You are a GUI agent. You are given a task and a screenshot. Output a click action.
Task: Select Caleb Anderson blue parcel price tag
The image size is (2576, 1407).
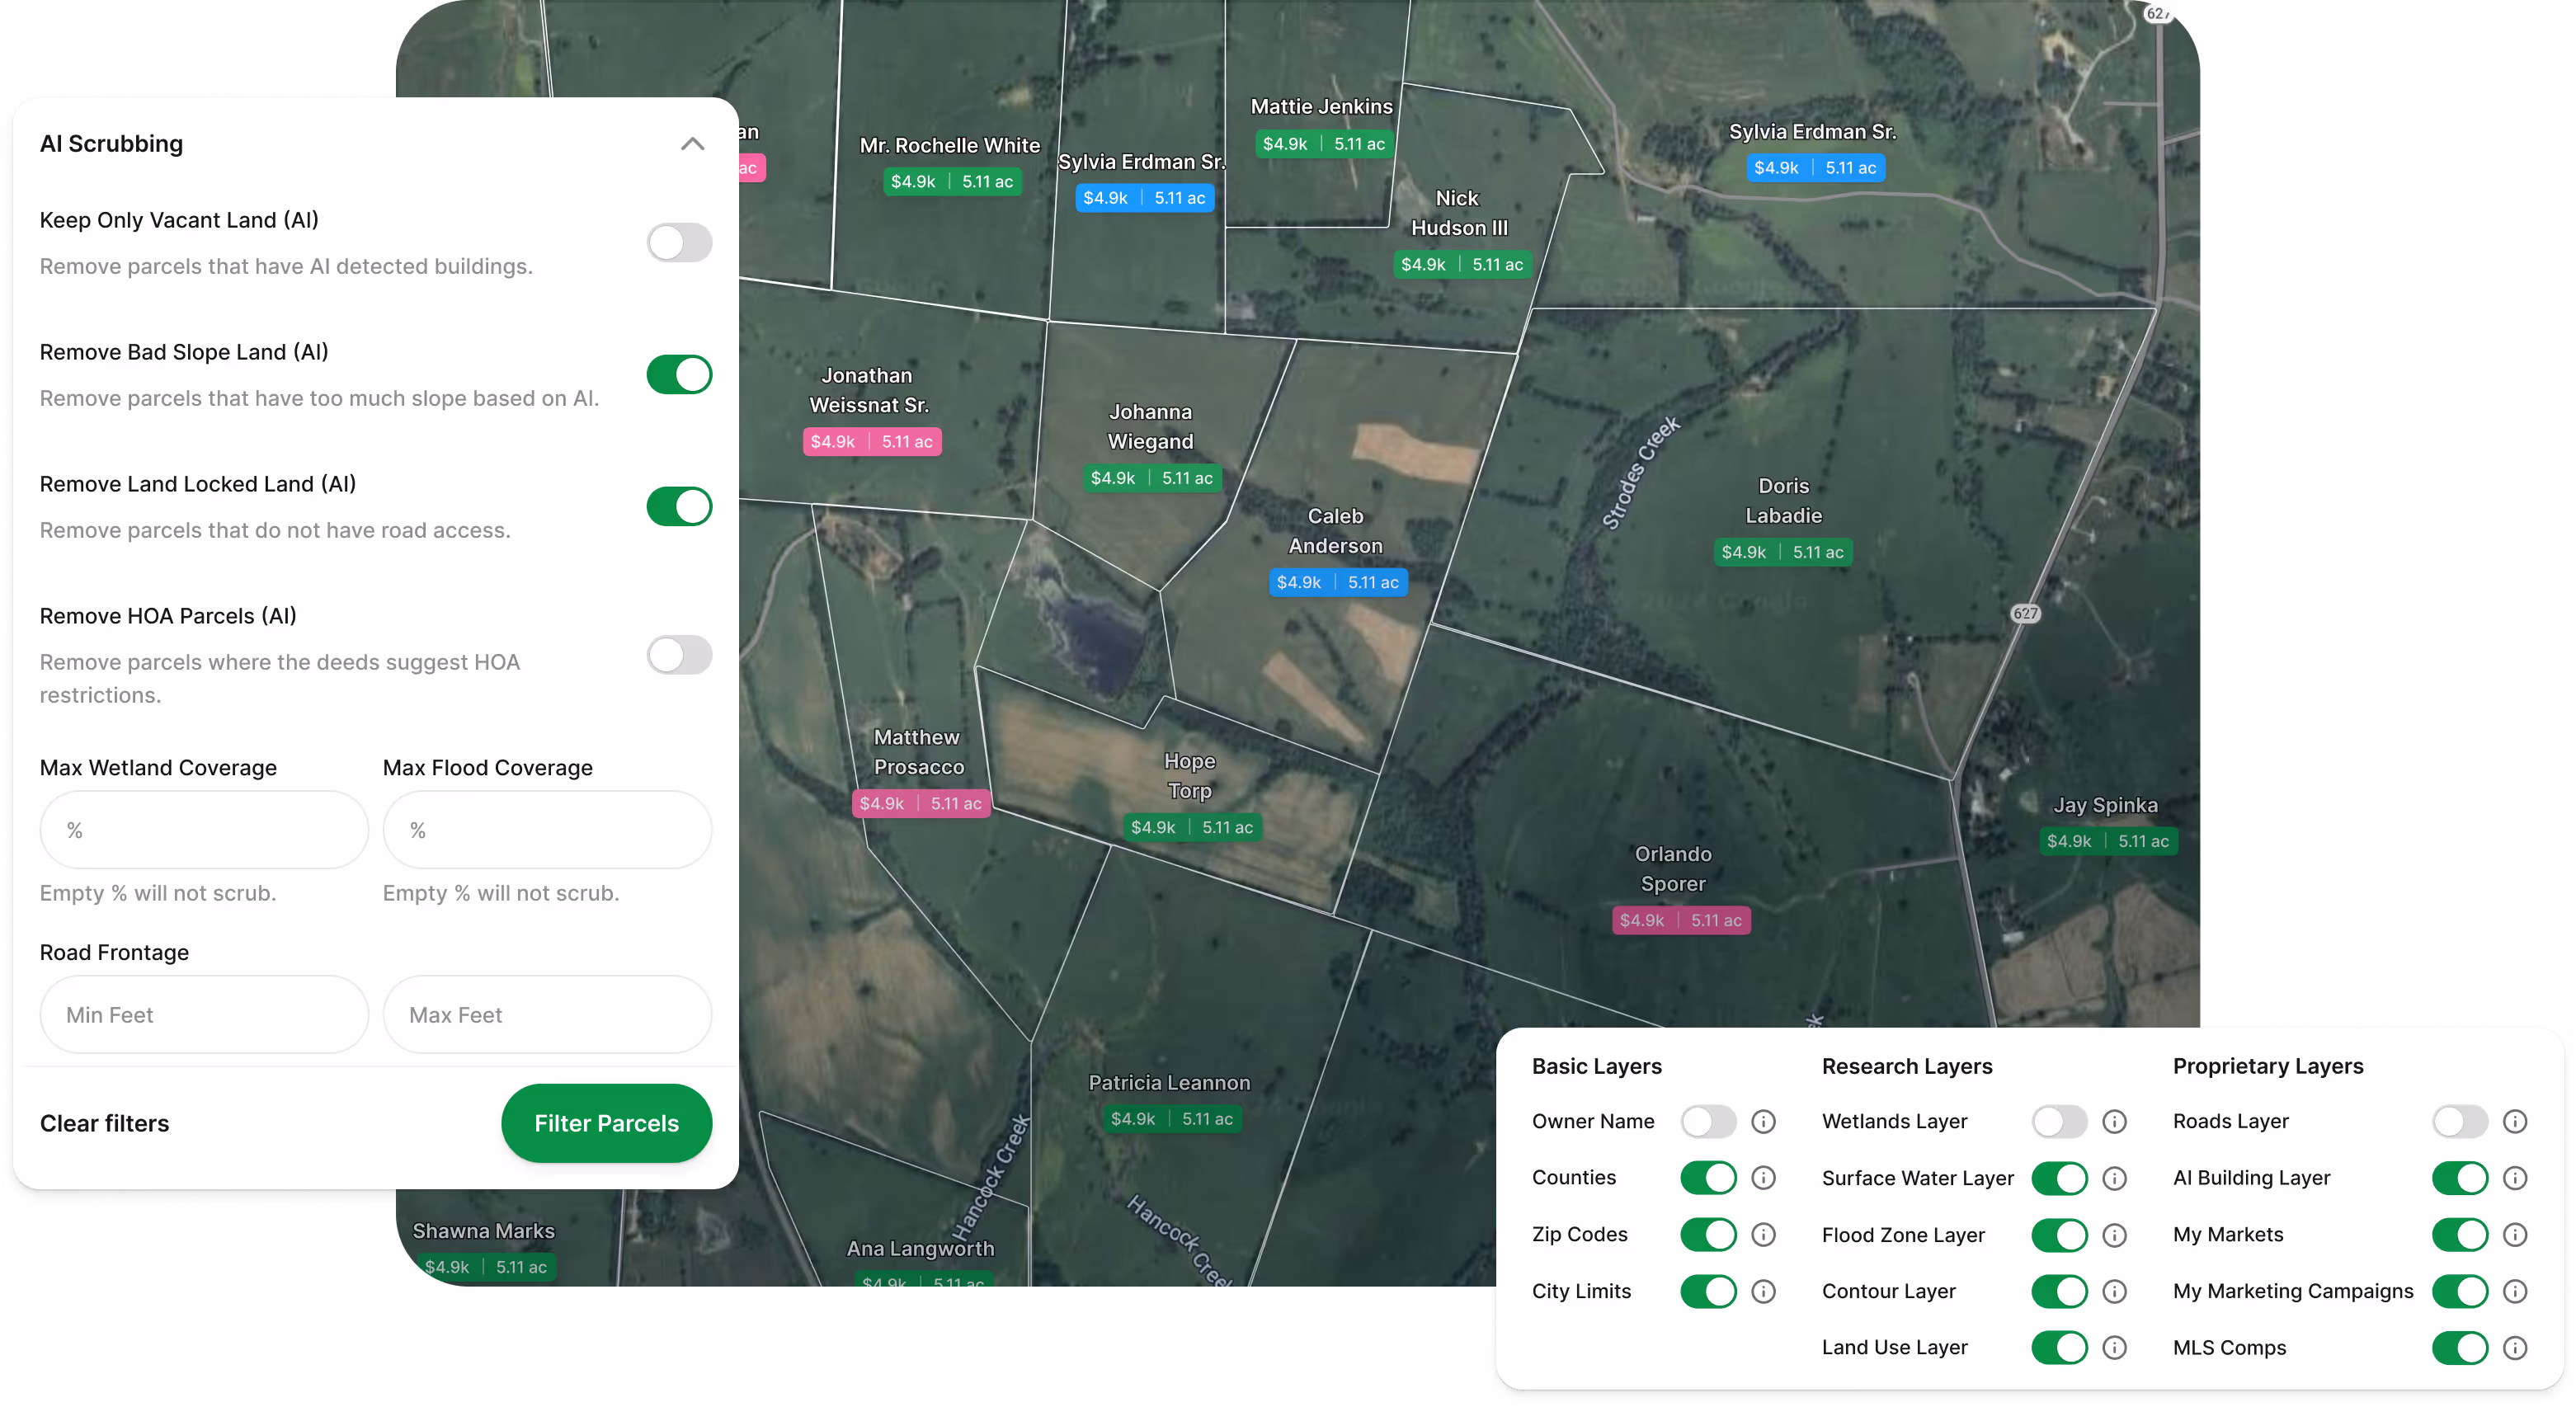(1337, 582)
